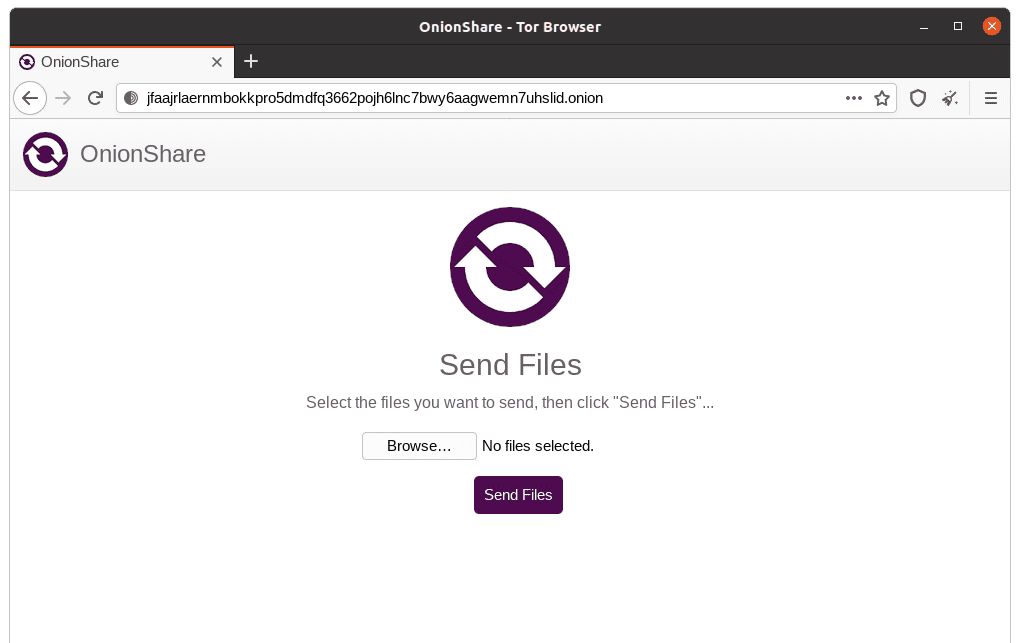Minimize the Tor Browser window
Image resolution: width=1020 pixels, height=643 pixels.
[925, 27]
